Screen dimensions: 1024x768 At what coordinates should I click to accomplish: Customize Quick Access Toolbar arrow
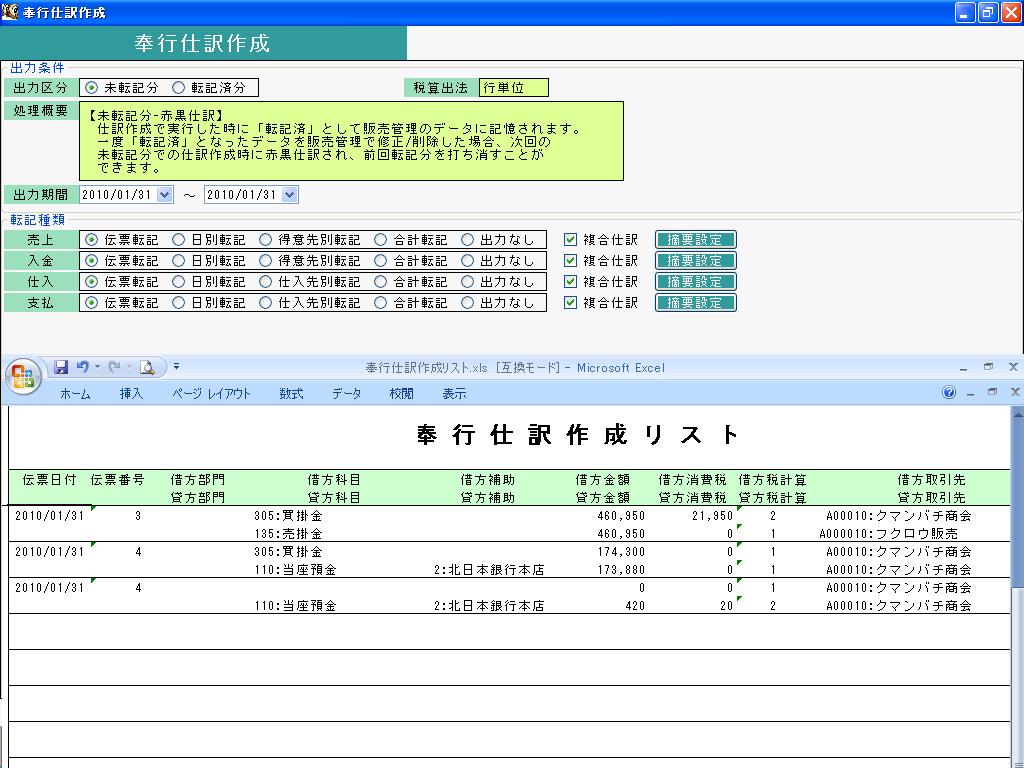[x=176, y=367]
